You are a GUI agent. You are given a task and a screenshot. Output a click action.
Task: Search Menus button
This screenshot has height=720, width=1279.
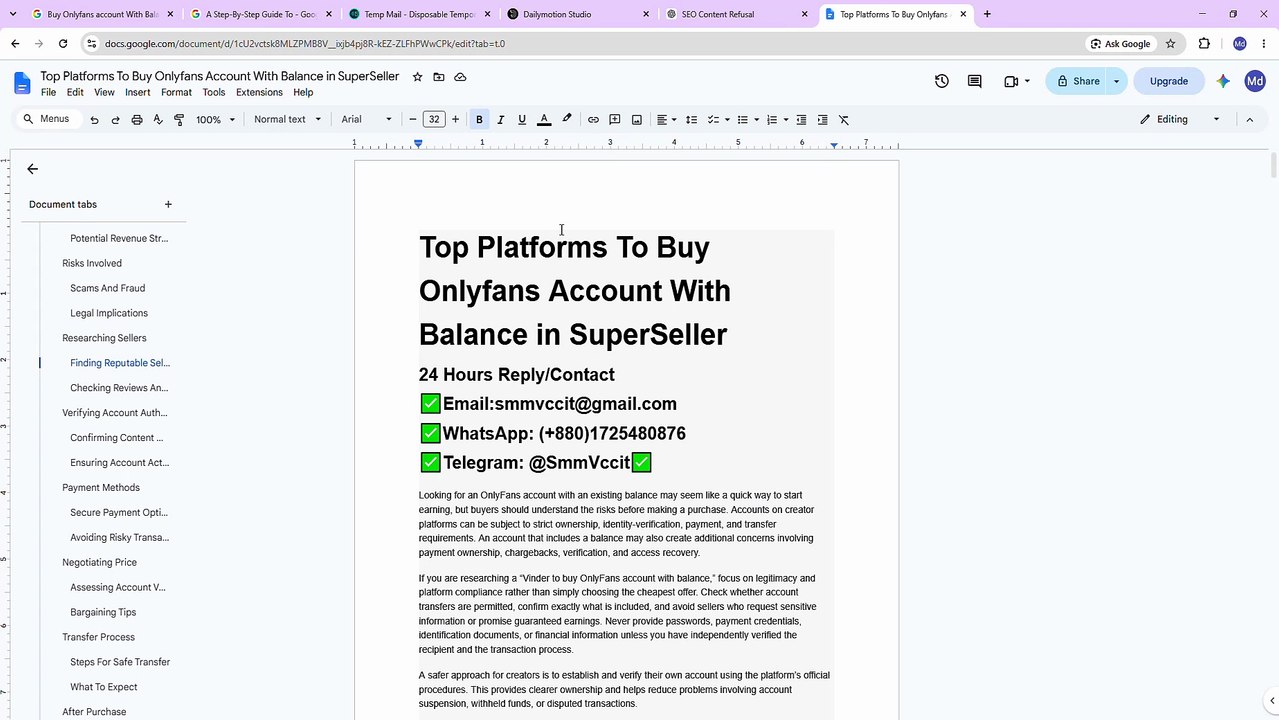pyautogui.click(x=46, y=119)
